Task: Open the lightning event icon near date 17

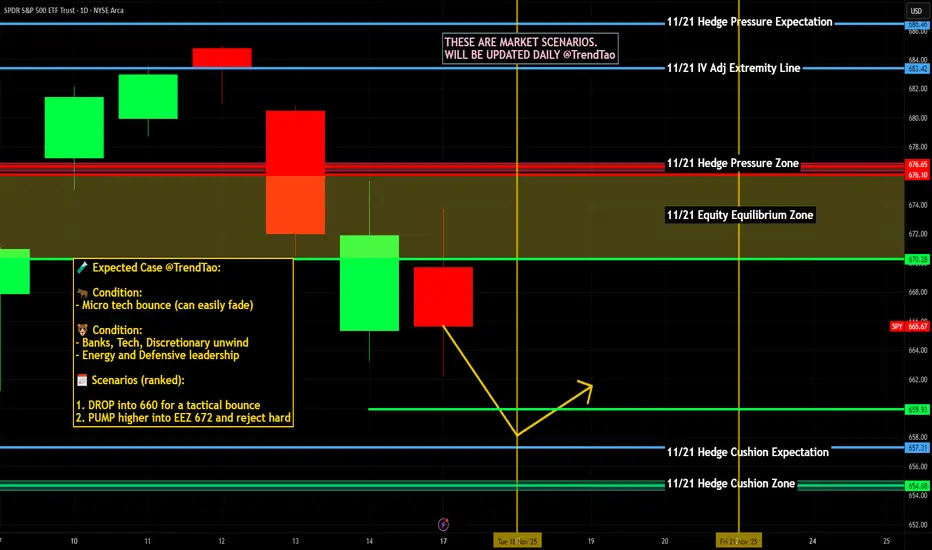Action: point(443,524)
